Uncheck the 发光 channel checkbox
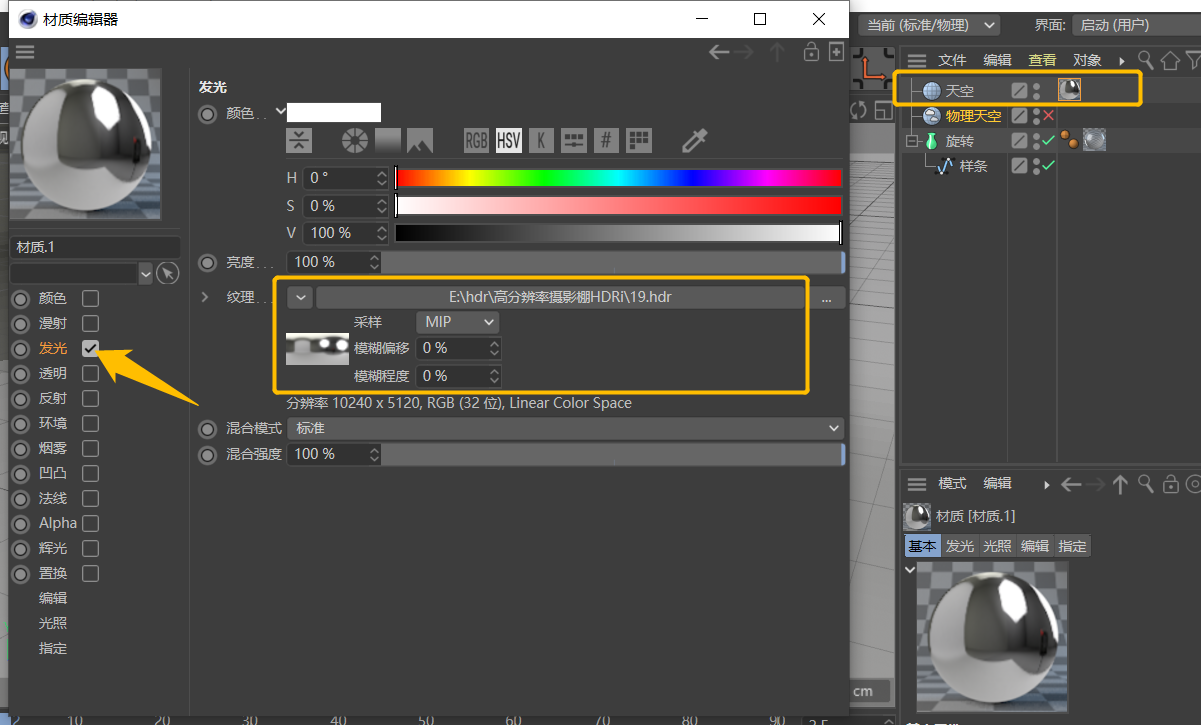 click(90, 348)
